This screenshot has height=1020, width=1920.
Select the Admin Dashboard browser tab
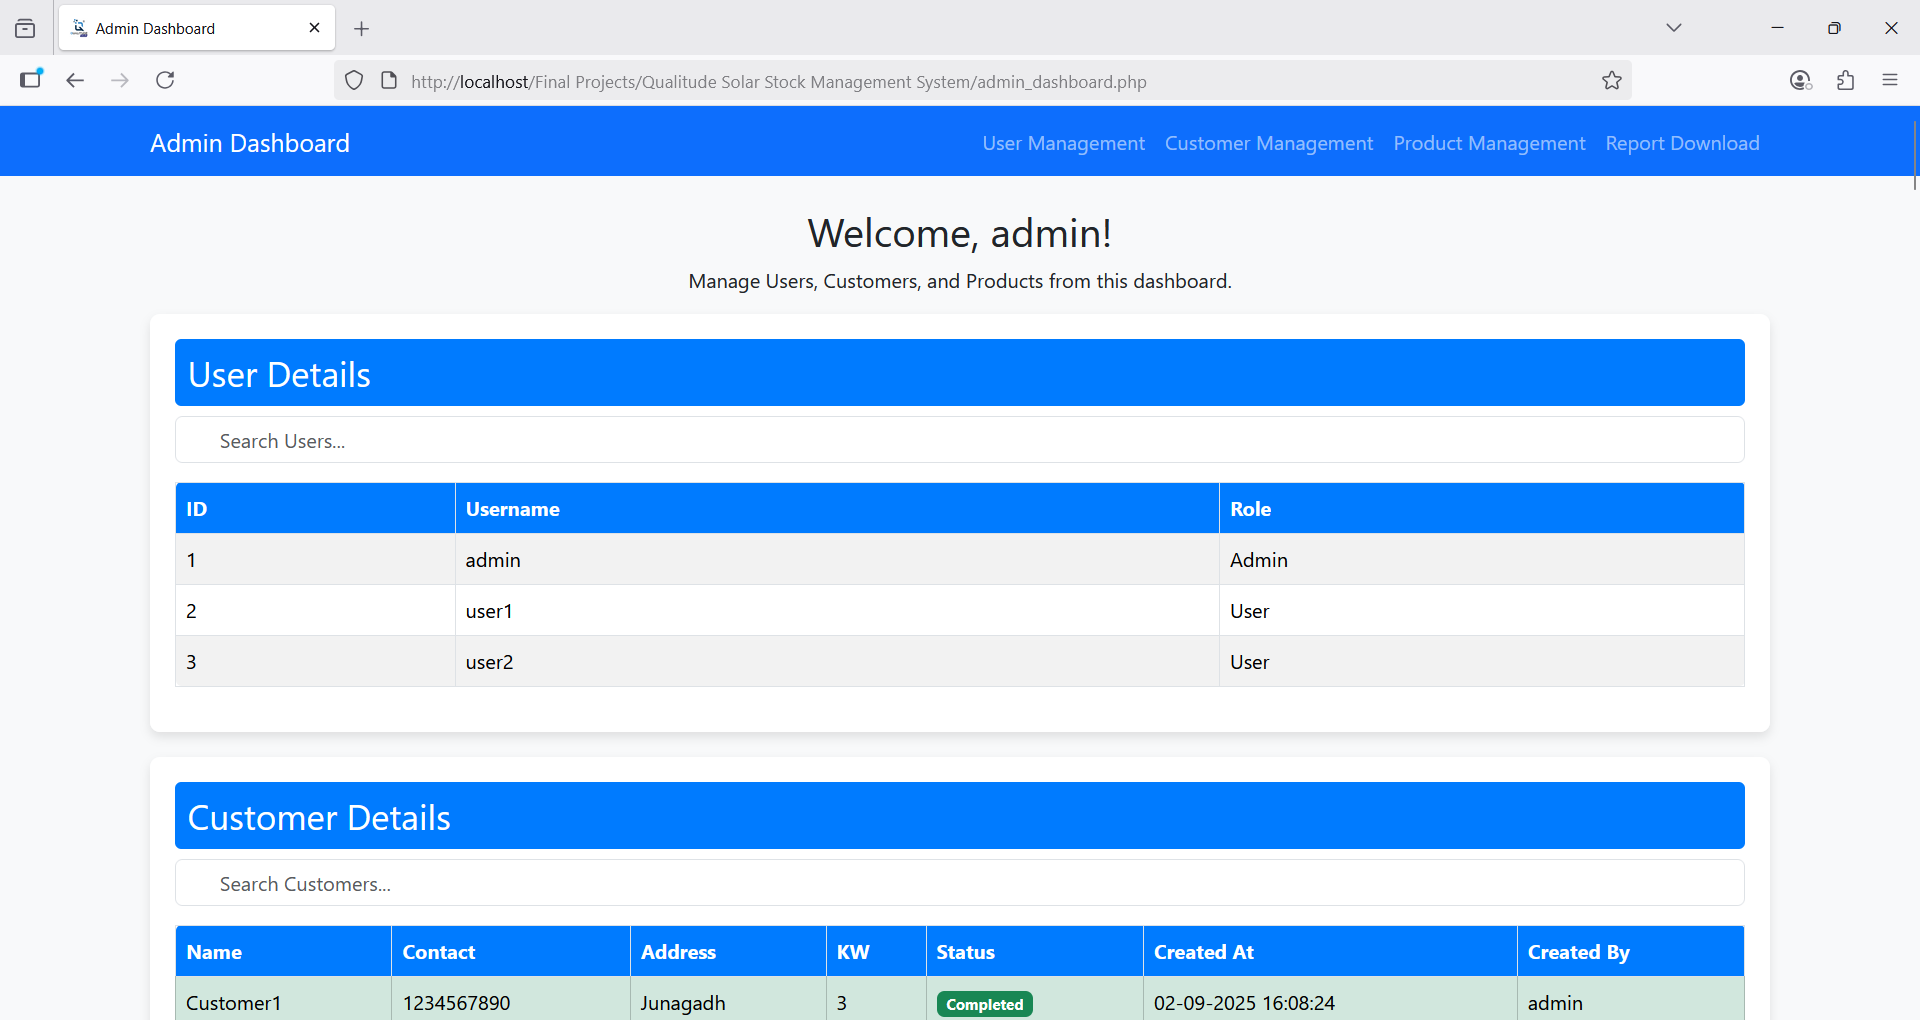point(180,28)
